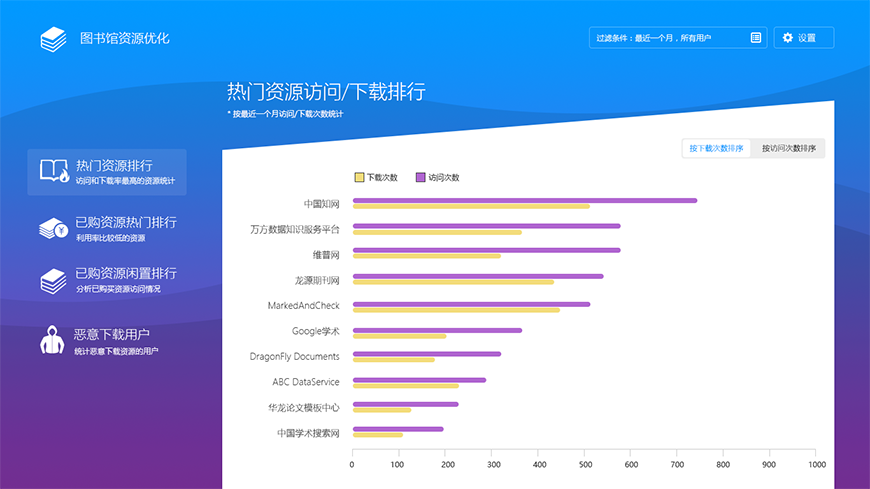Click the book stack icon for 已购资源闲置排行

53,280
